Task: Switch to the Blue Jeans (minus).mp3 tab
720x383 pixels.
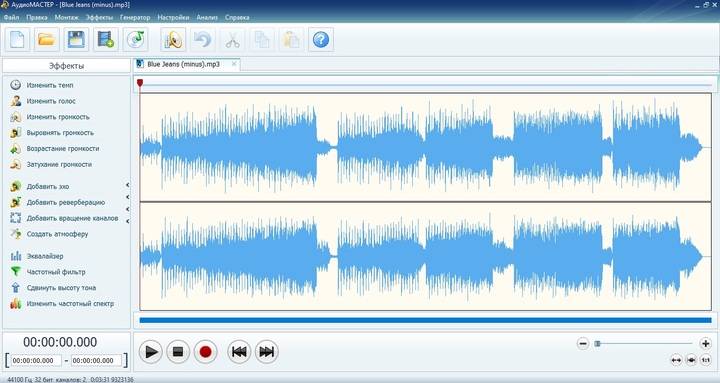Action: coord(183,64)
